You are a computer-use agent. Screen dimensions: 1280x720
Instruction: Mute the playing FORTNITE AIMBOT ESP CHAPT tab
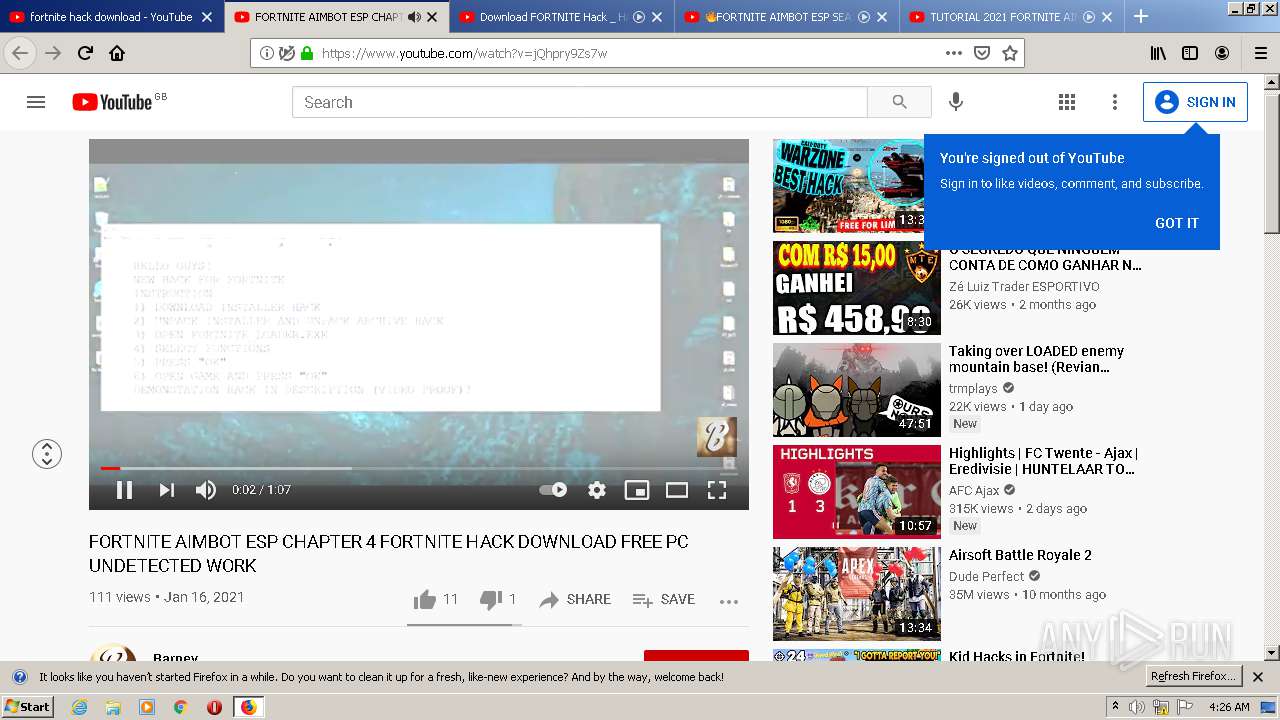(414, 17)
